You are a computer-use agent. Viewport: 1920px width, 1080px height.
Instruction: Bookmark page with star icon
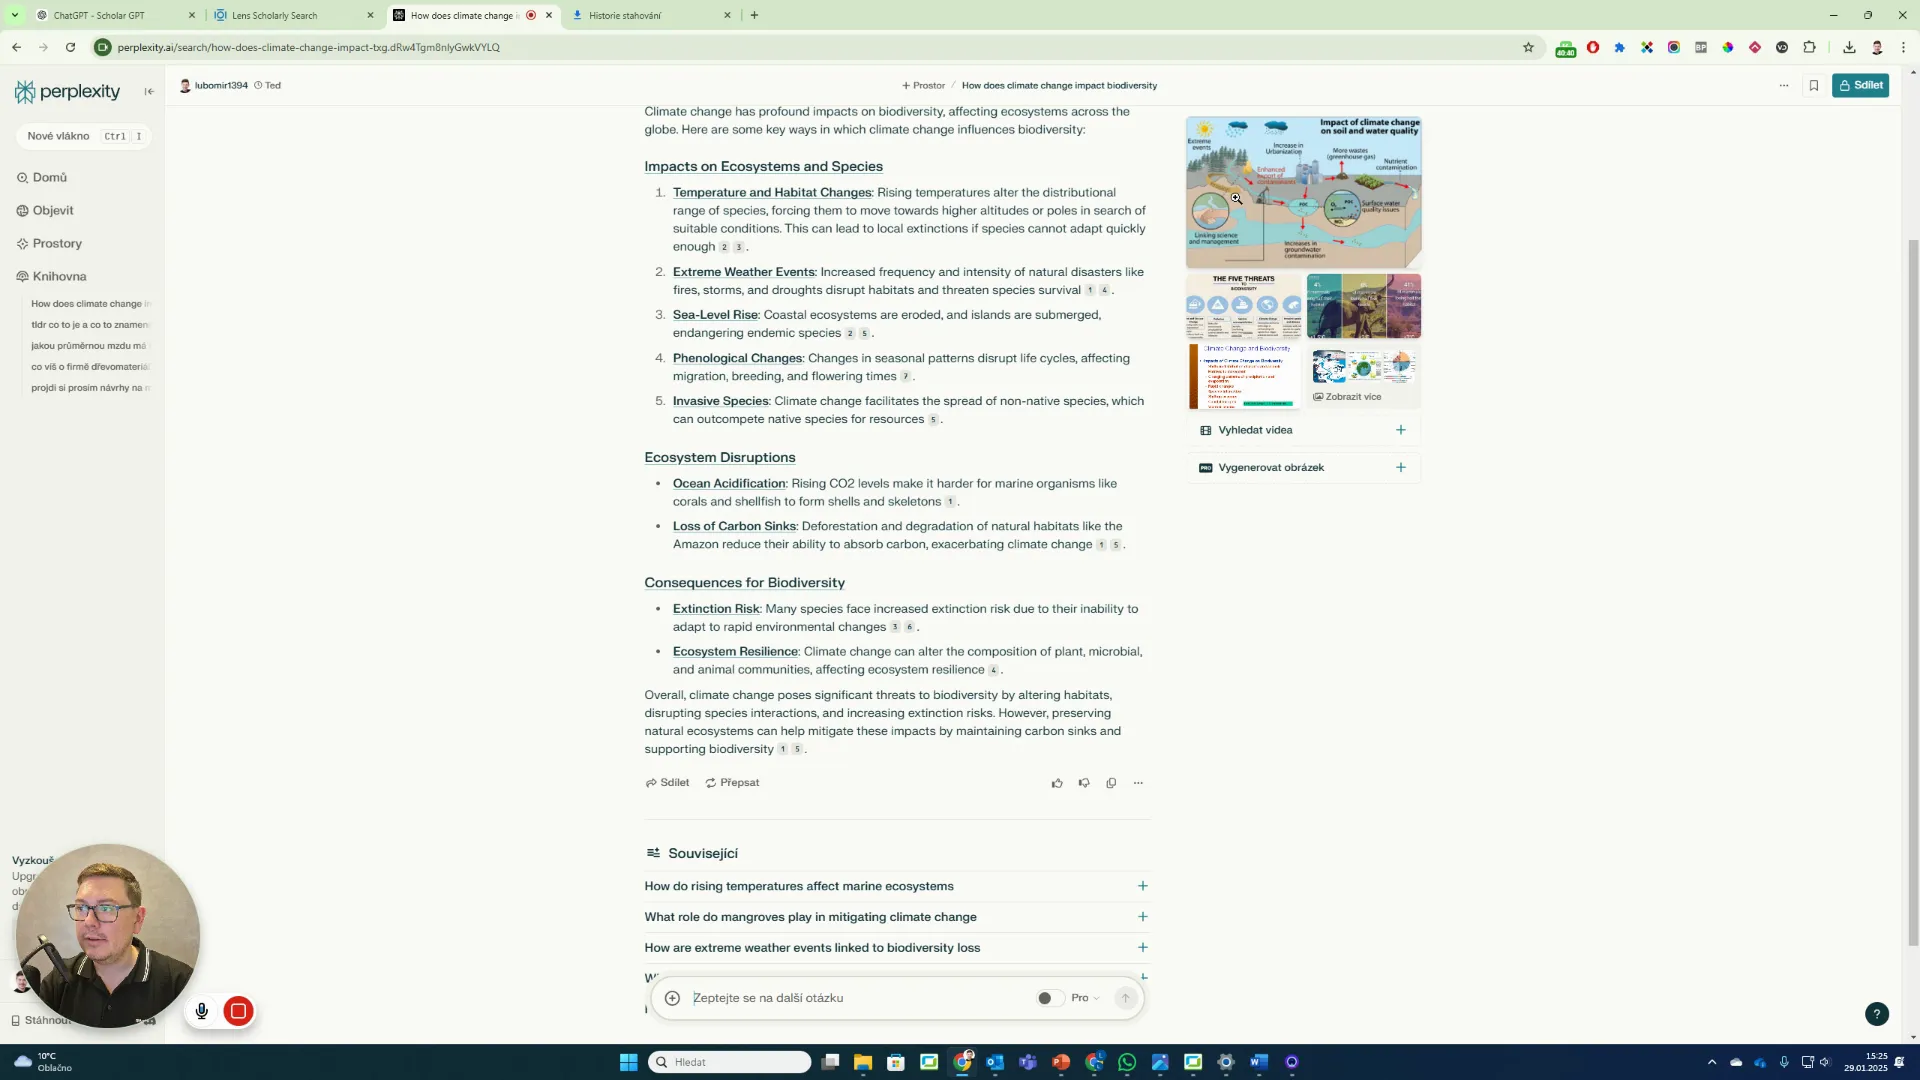(x=1528, y=47)
